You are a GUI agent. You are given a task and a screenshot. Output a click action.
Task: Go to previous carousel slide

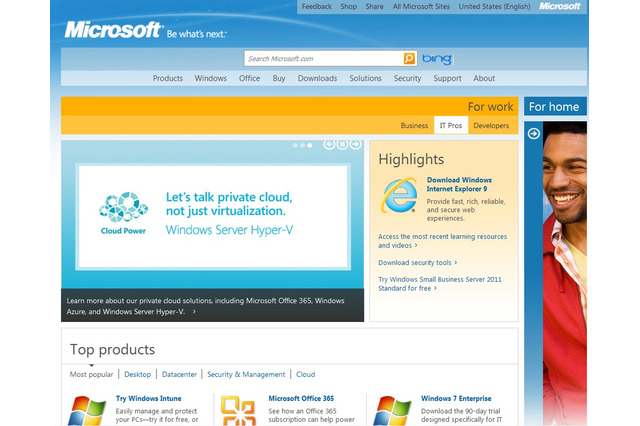[330, 144]
